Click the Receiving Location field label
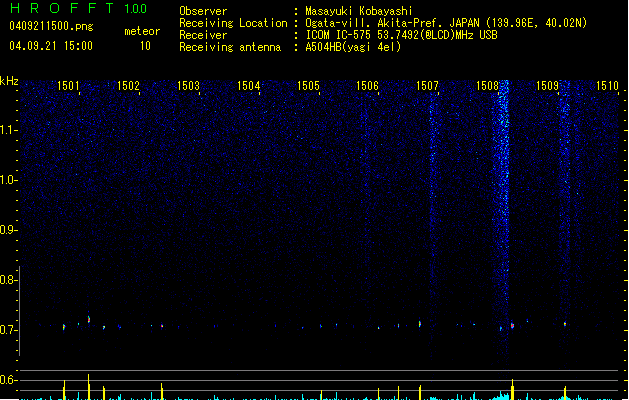 coord(233,23)
